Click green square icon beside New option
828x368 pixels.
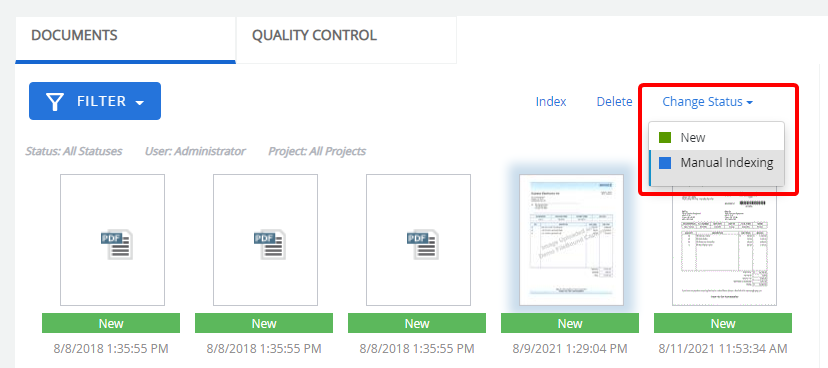[665, 137]
